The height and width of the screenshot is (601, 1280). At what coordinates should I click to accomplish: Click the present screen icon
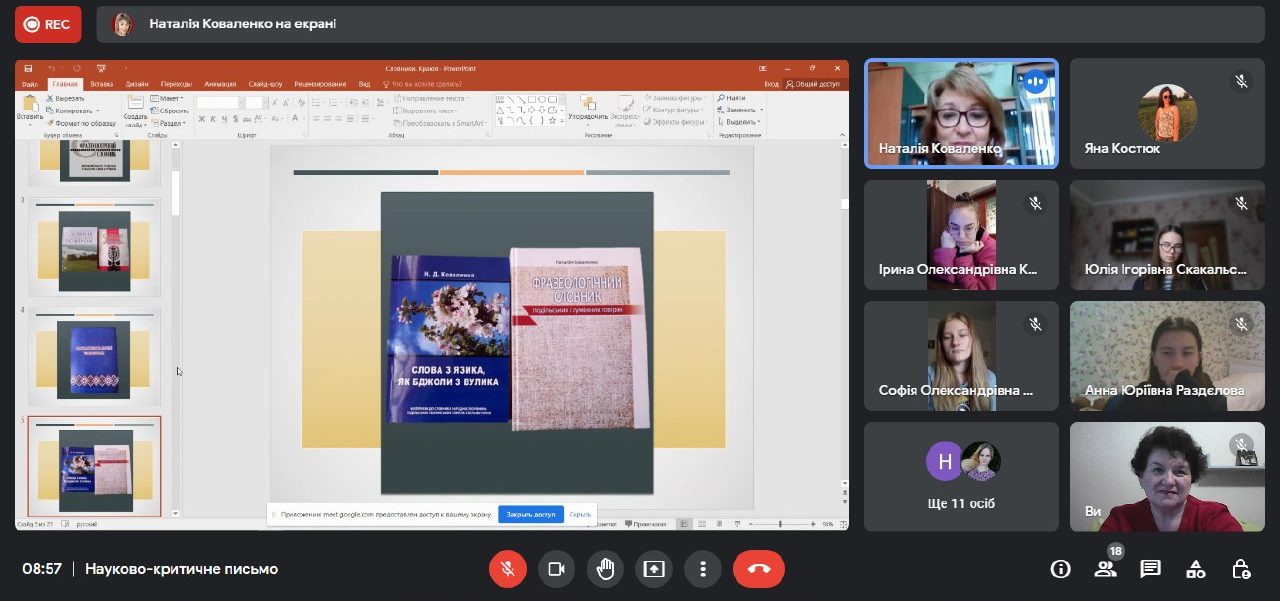(654, 569)
